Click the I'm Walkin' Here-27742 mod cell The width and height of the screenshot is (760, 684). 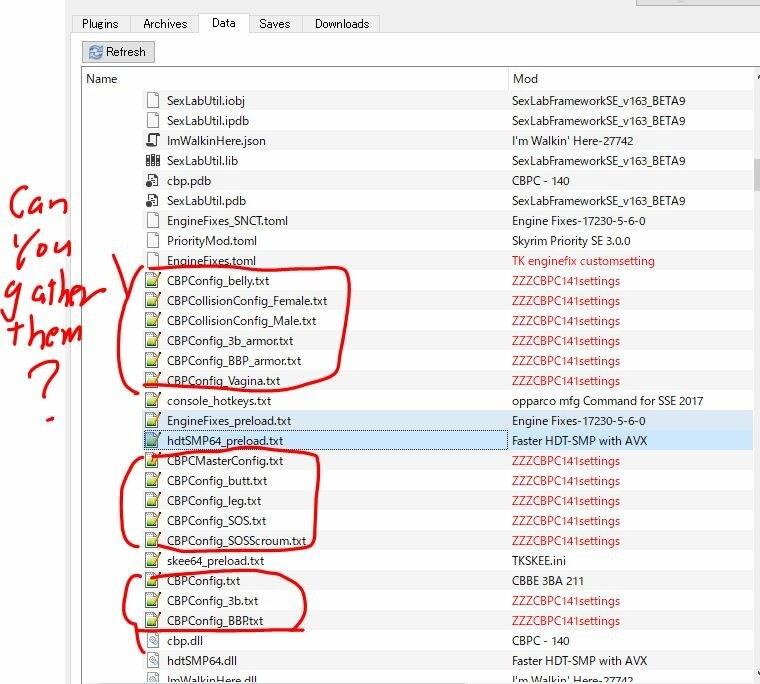coord(572,141)
